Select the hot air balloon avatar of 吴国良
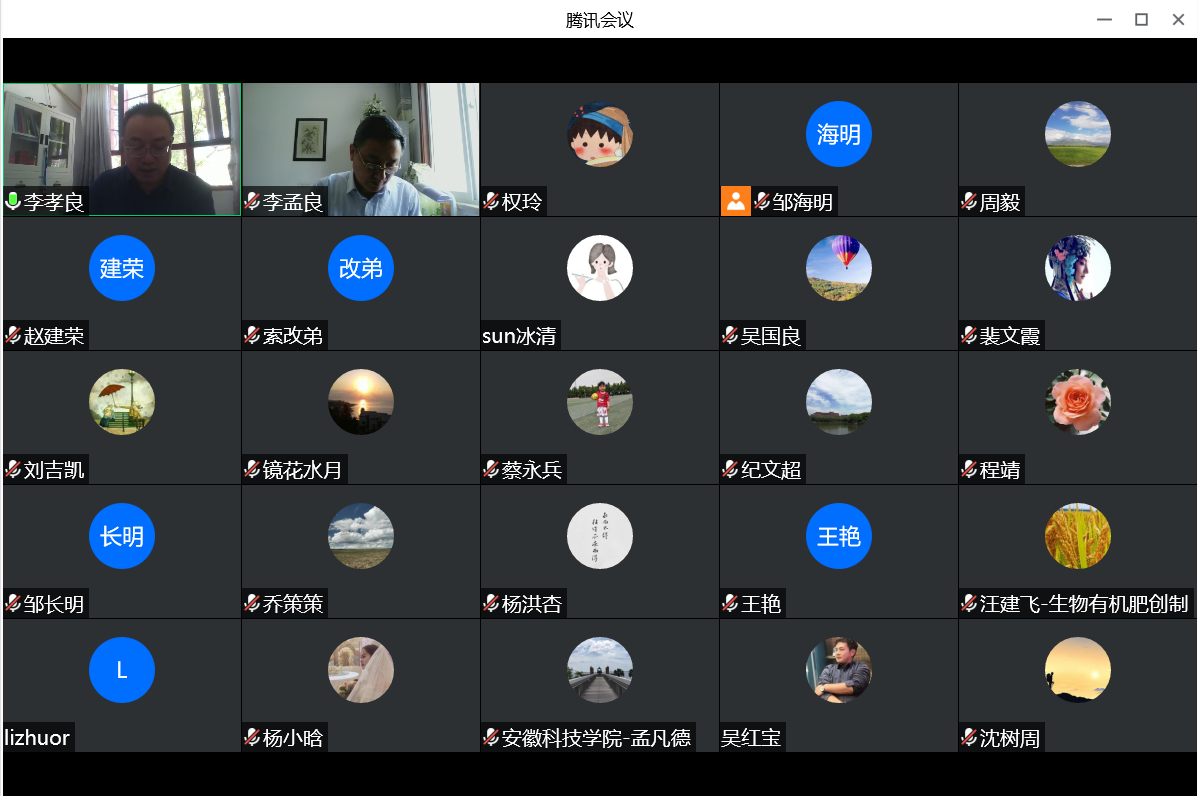Viewport: 1198px width, 796px height. 838,268
